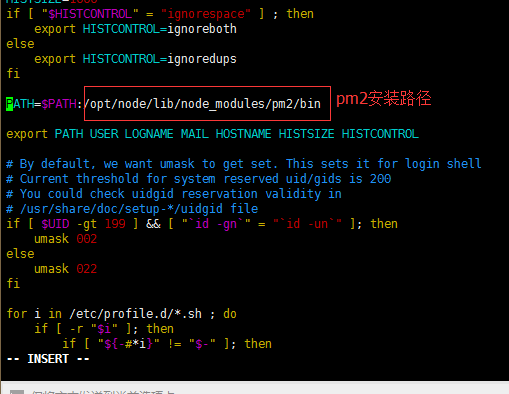Image resolution: width=509 pixels, height=394 pixels.
Task: Place cursor on $PATH variable
Action: (x=59, y=104)
